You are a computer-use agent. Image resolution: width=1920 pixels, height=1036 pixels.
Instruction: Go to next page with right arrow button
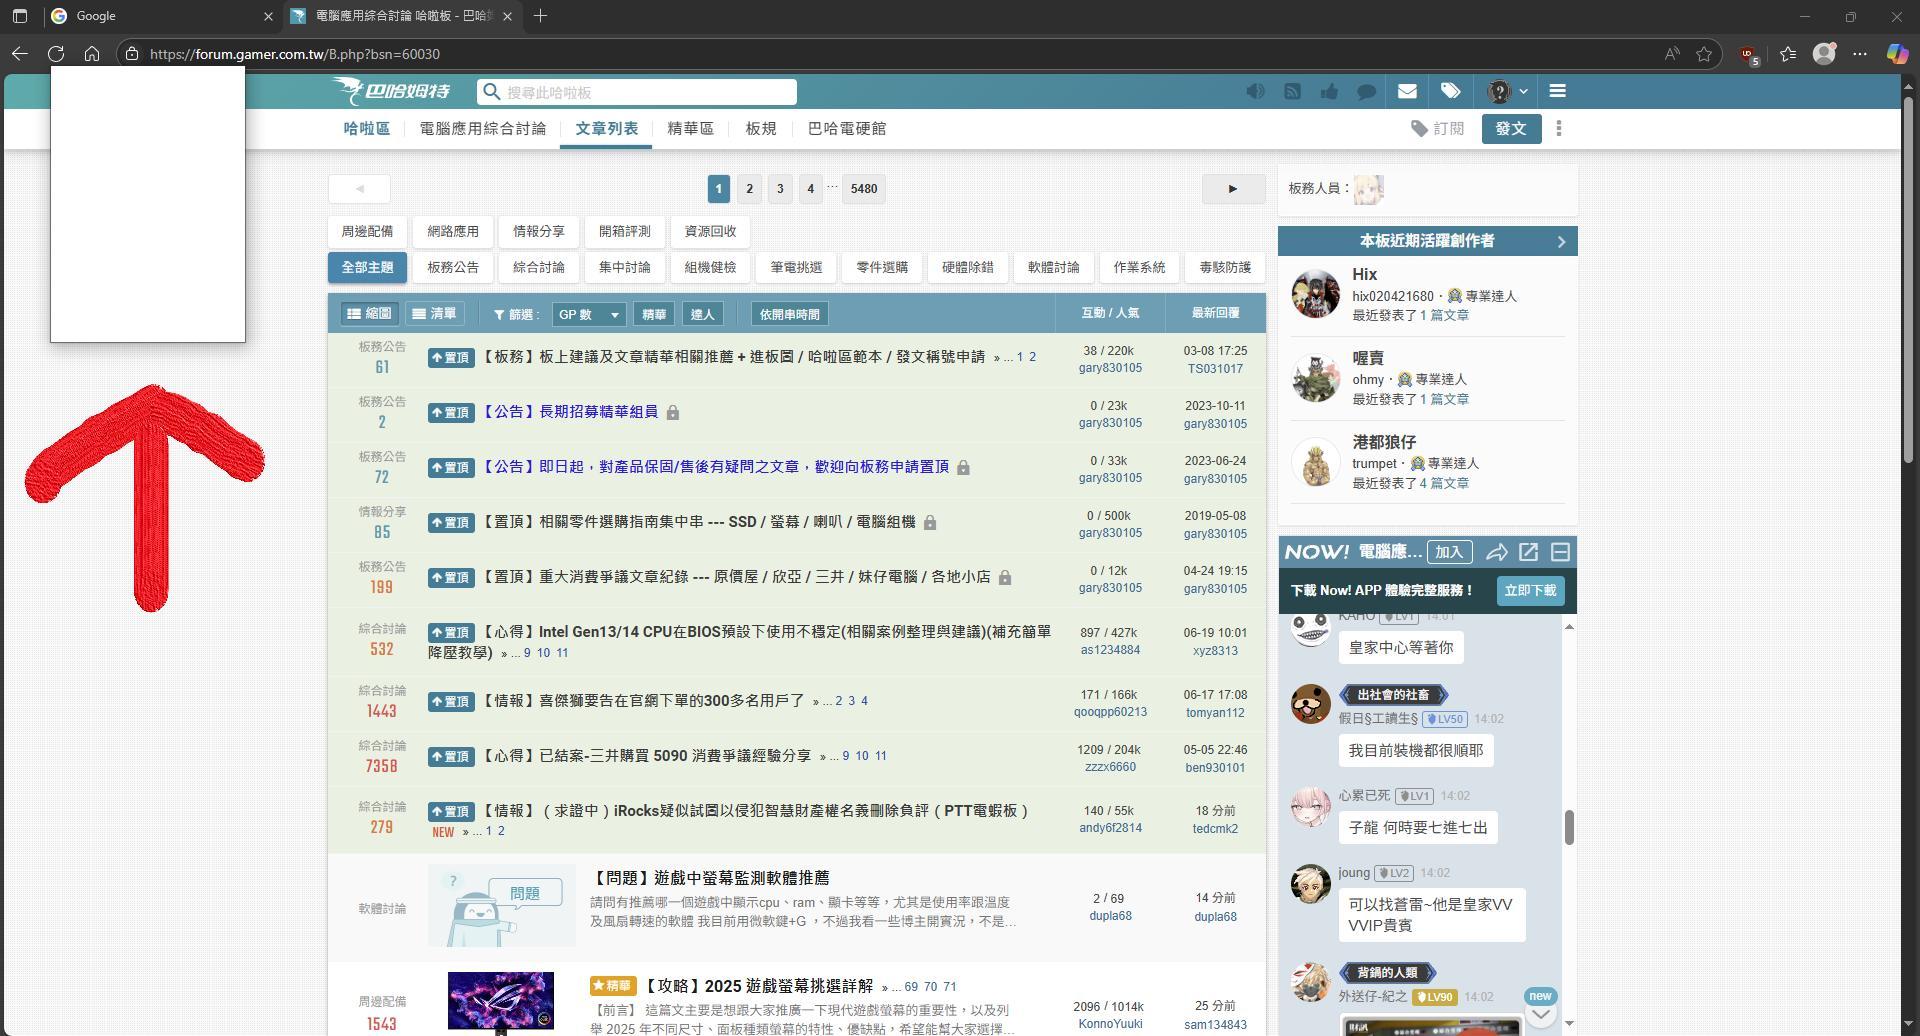(1233, 188)
